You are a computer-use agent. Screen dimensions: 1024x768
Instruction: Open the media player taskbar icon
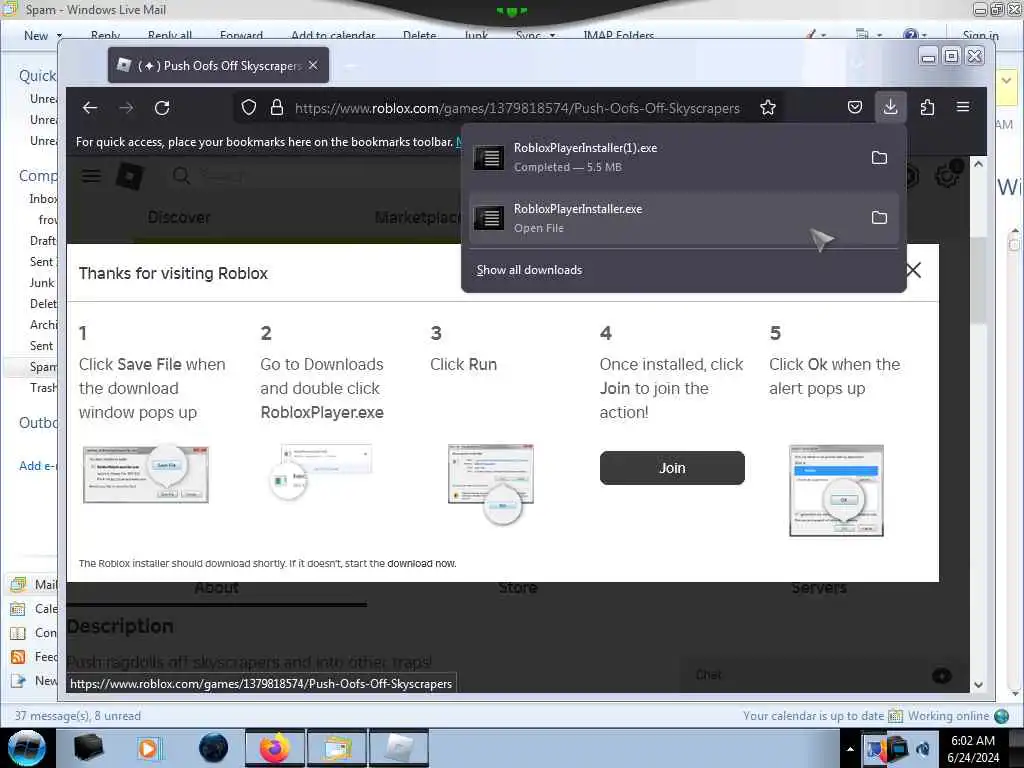click(149, 748)
